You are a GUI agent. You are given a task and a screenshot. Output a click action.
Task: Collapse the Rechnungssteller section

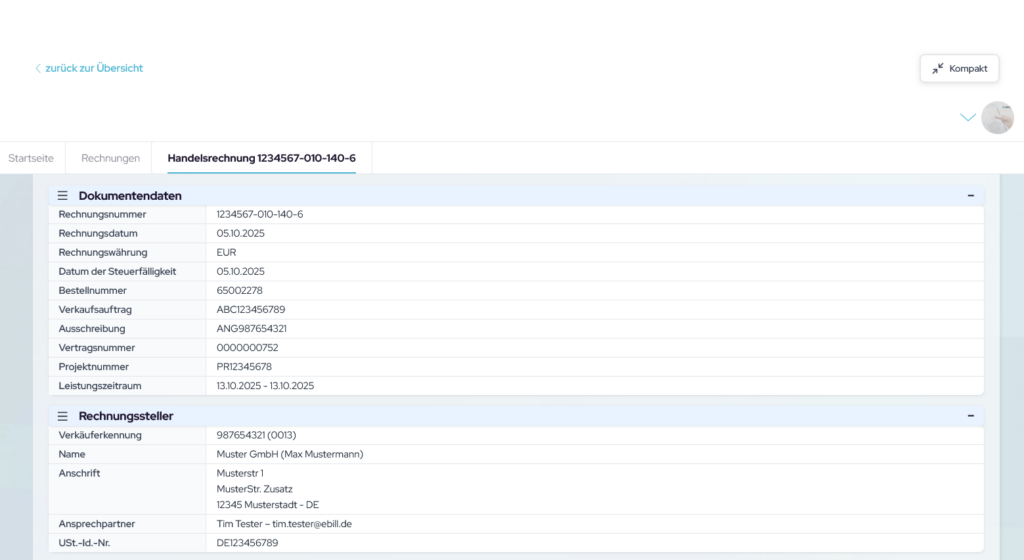tap(970, 416)
